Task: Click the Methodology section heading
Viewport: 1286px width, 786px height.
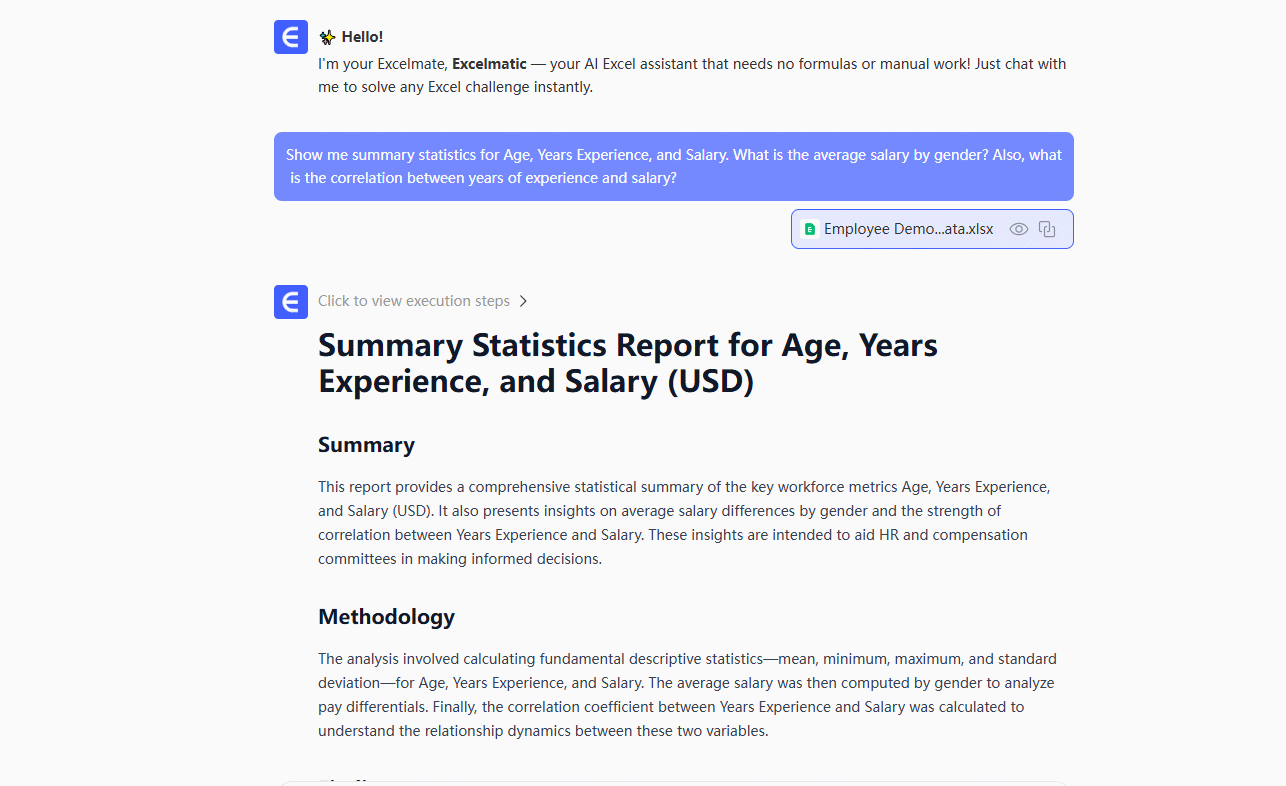Action: pyautogui.click(x=386, y=617)
